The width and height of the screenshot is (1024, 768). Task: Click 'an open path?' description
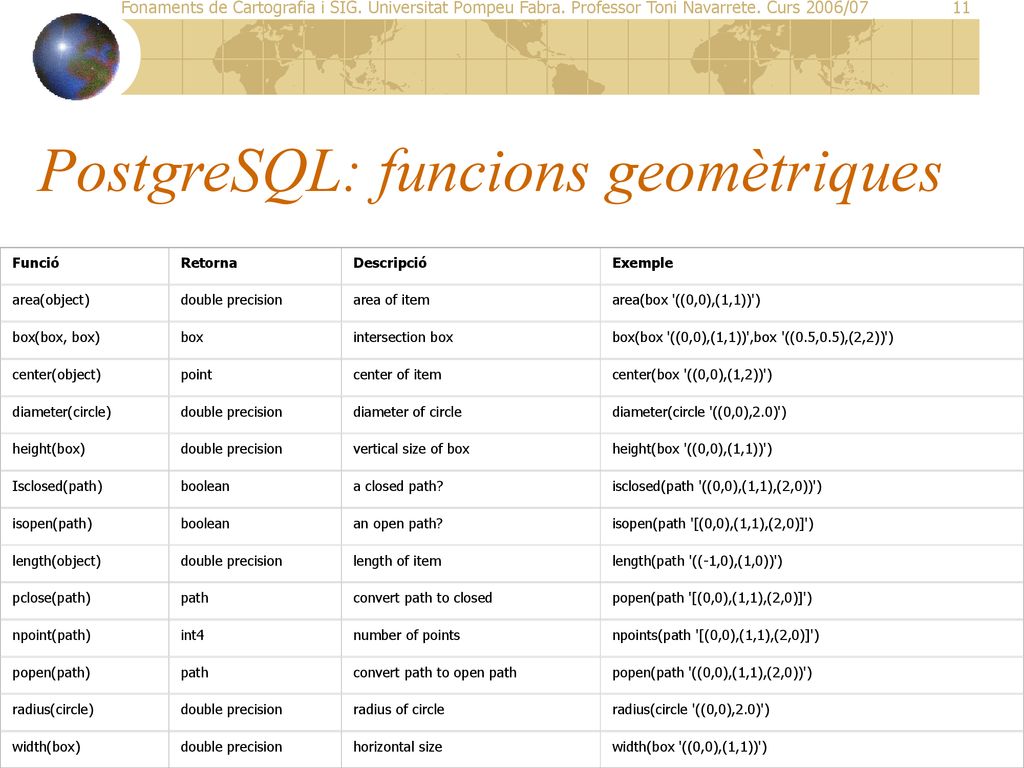[398, 524]
